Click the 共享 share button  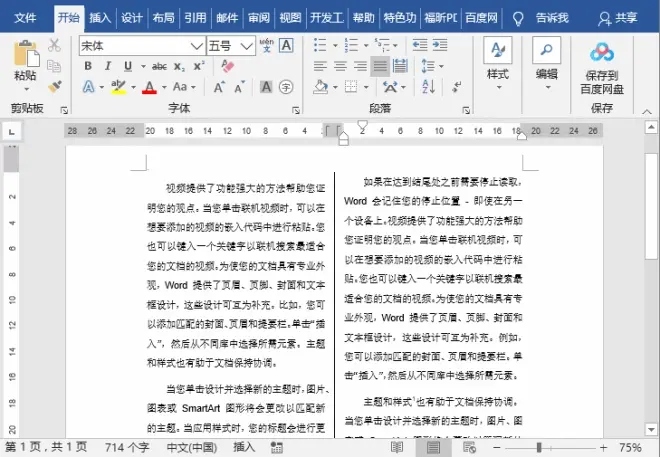[618, 18]
